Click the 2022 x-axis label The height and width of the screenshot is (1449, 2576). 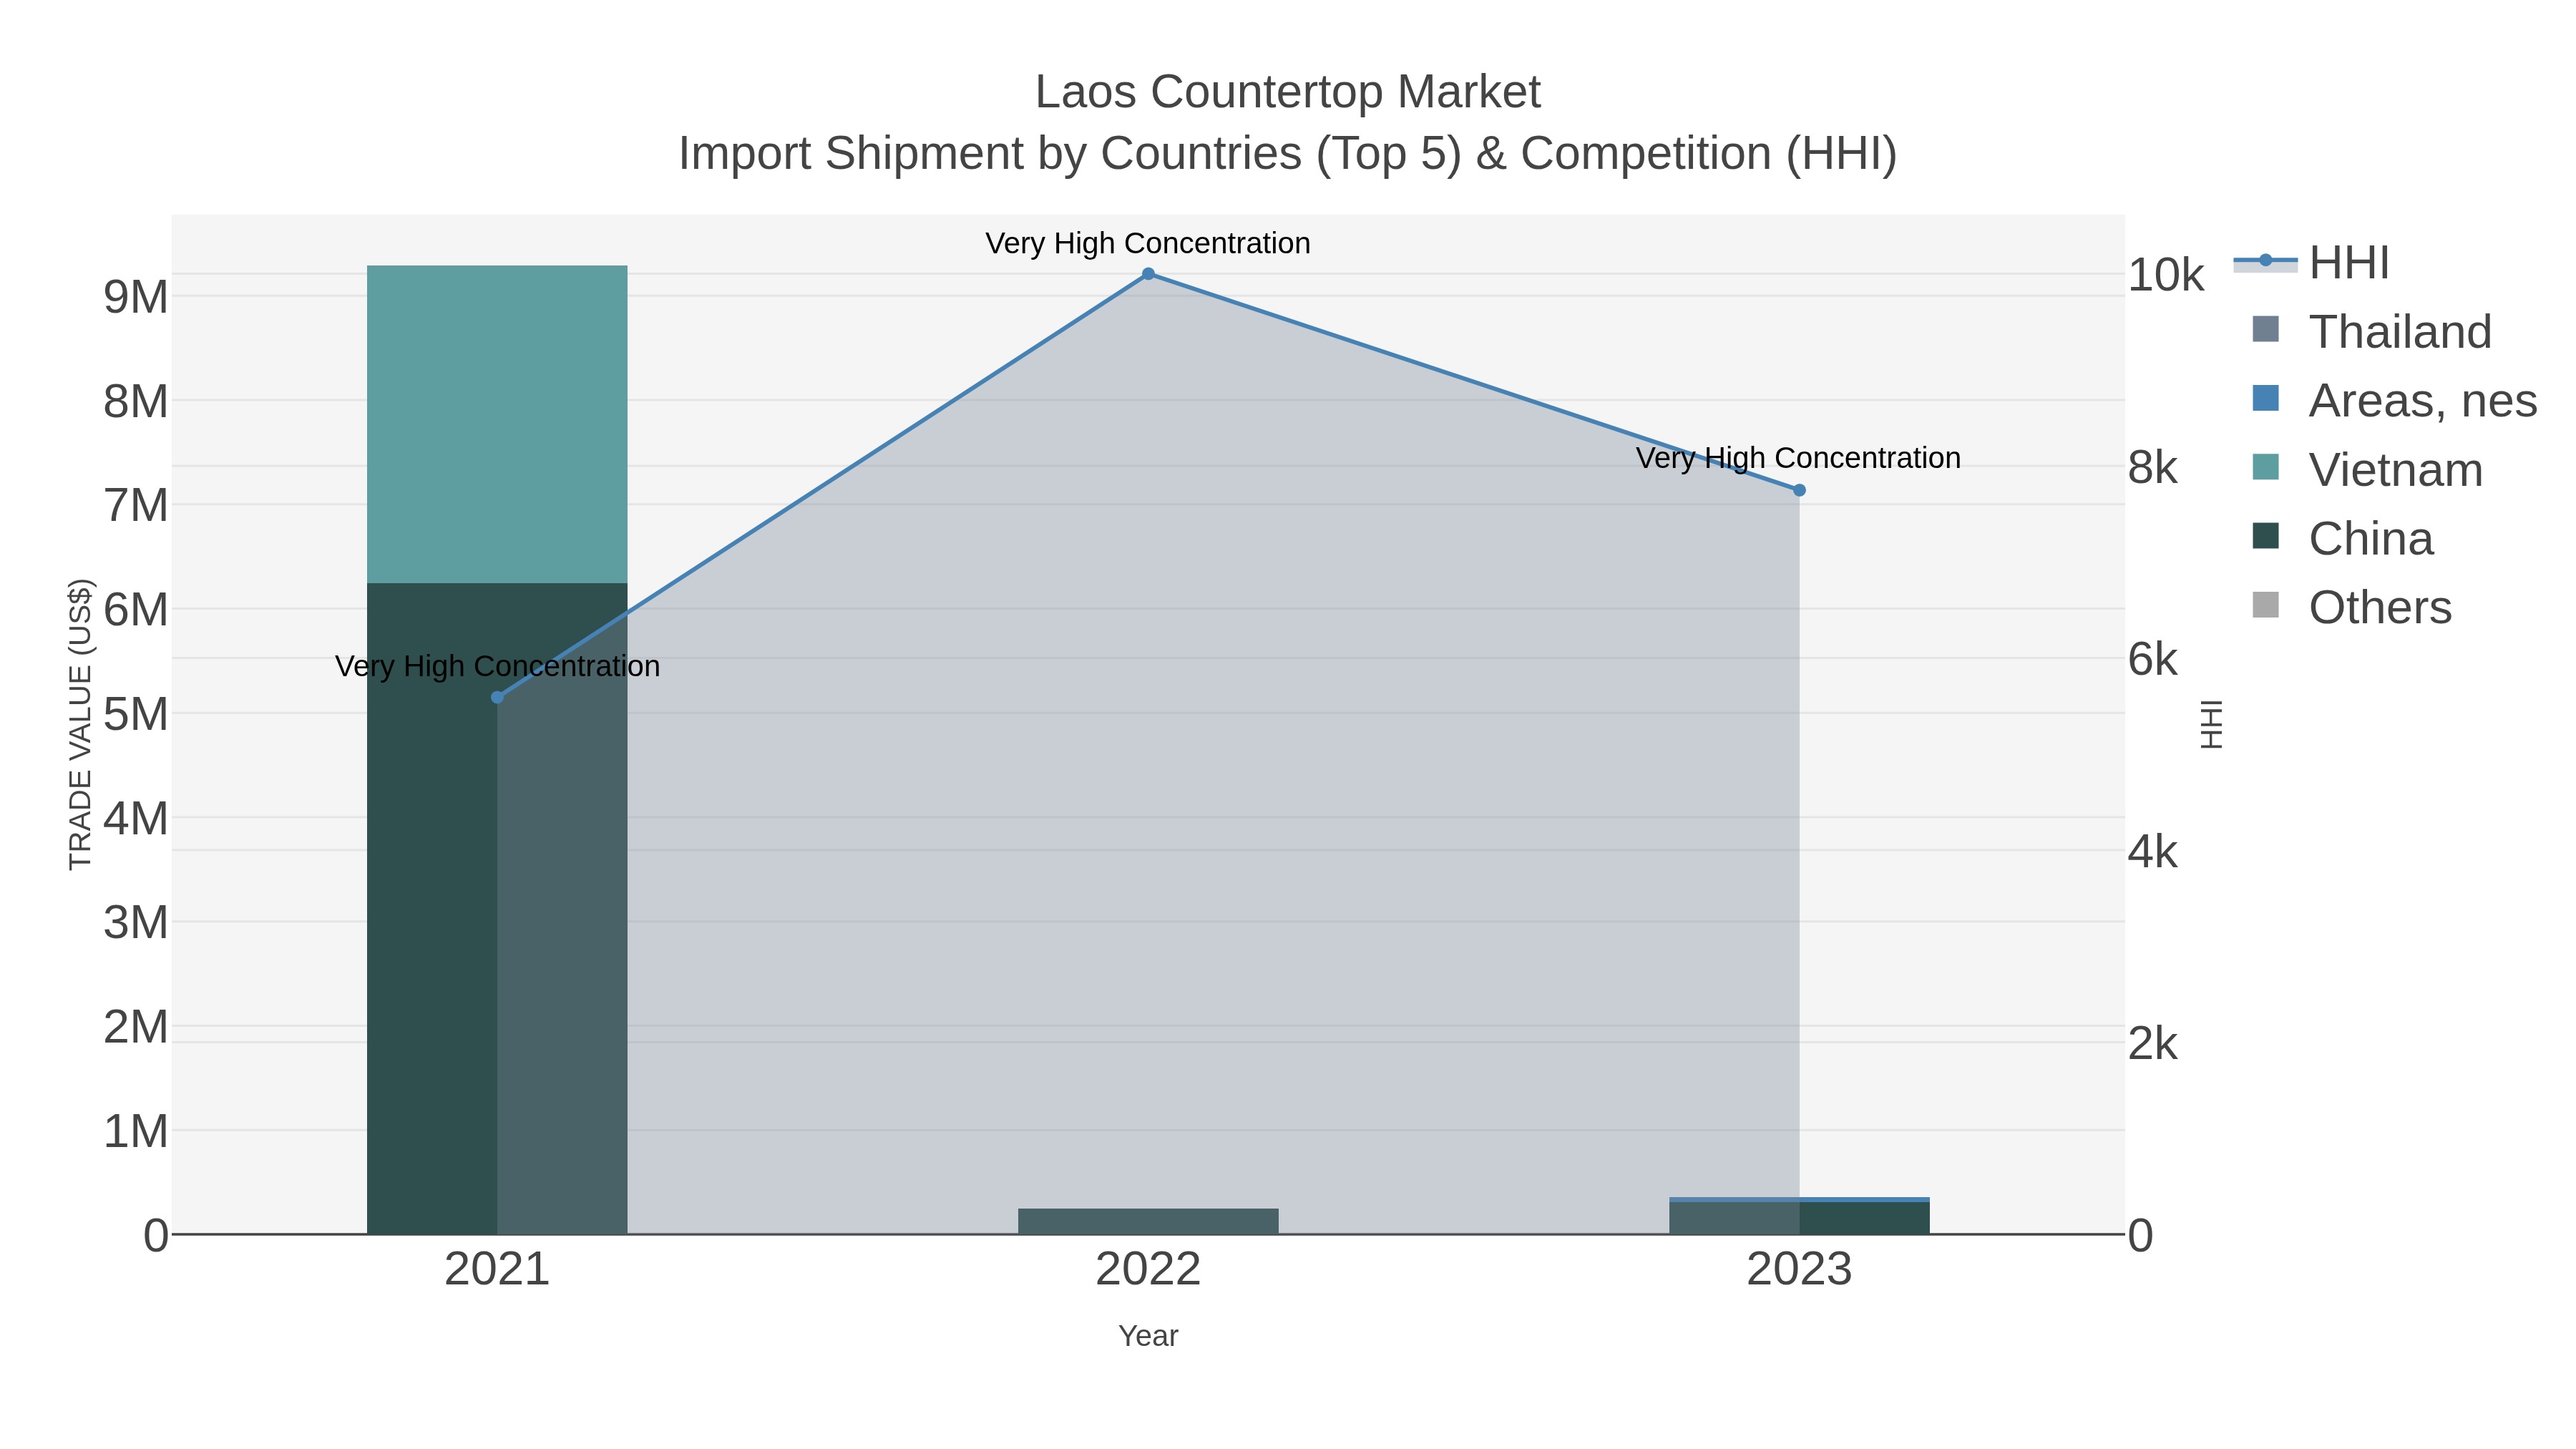[1148, 1270]
